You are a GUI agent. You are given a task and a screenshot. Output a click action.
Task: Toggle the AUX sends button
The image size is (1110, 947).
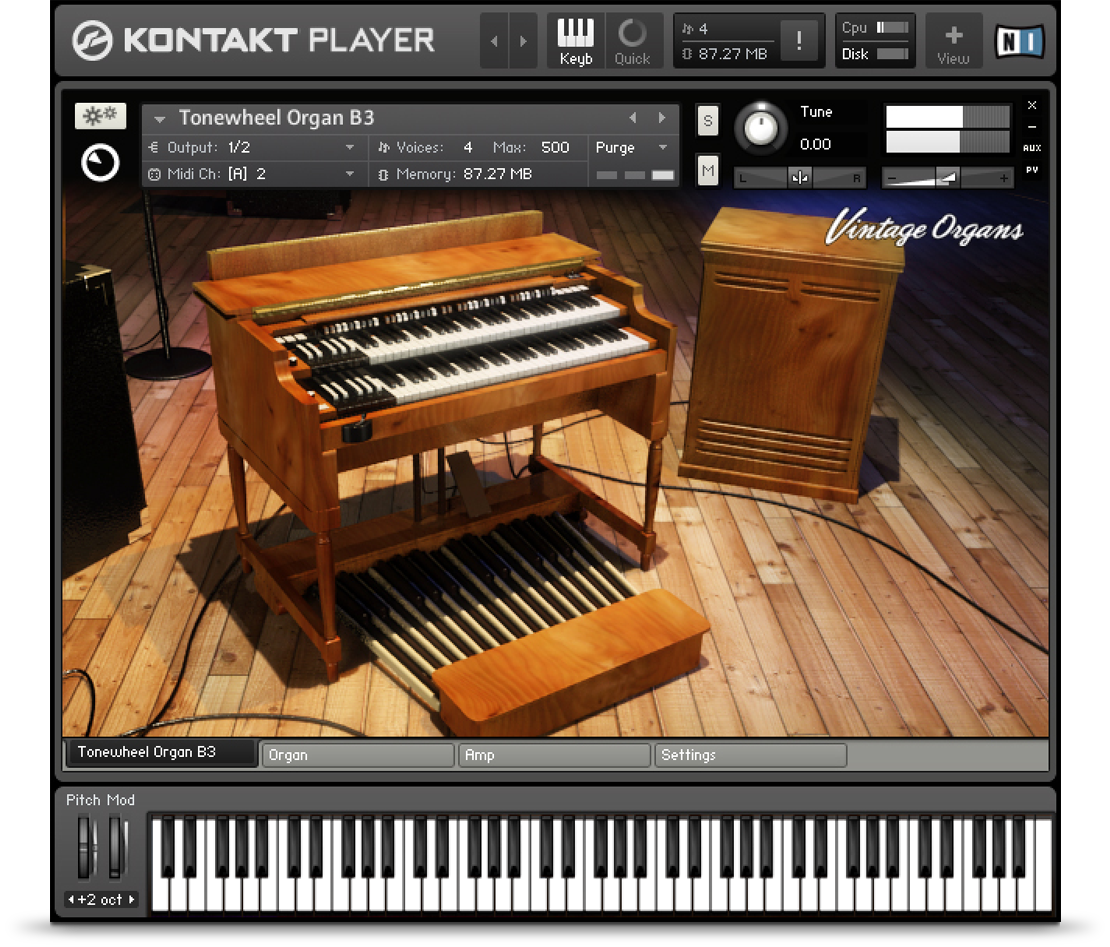tap(1032, 148)
